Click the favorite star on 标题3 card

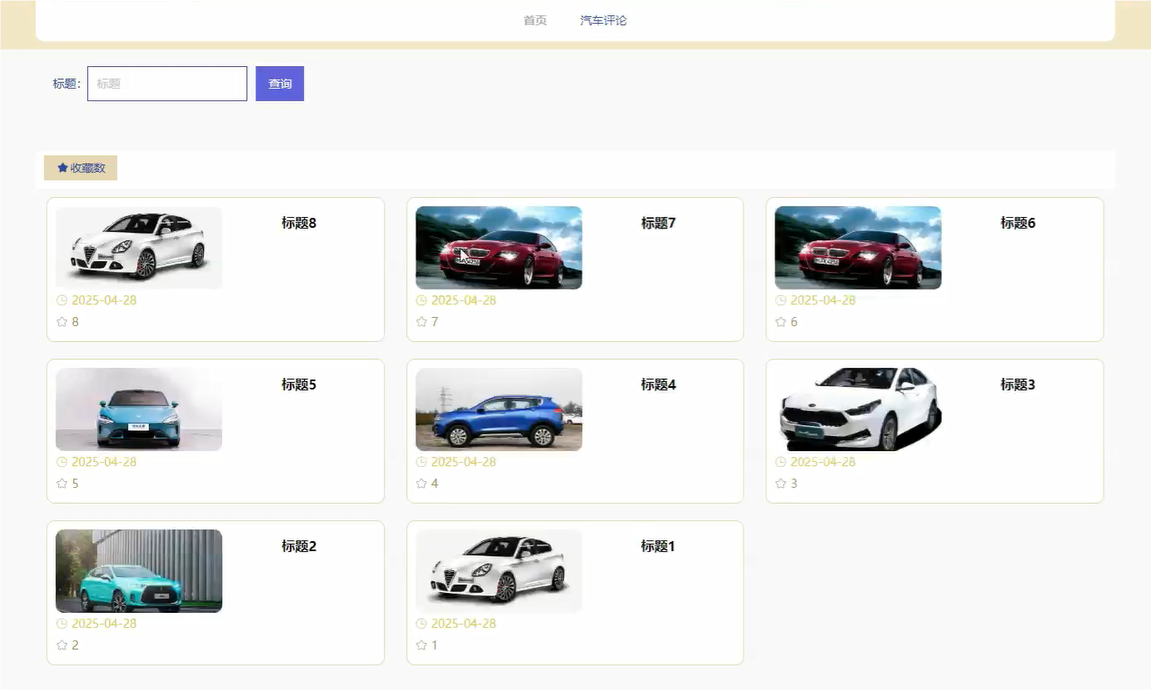[780, 483]
